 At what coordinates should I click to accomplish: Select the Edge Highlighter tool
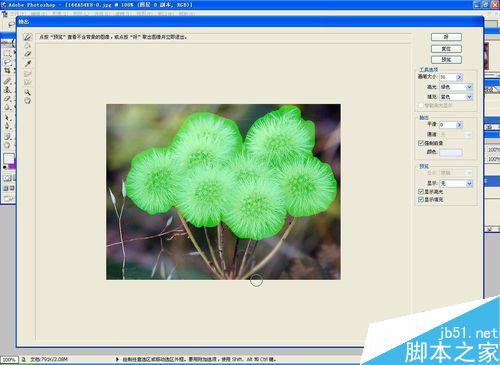[x=28, y=37]
